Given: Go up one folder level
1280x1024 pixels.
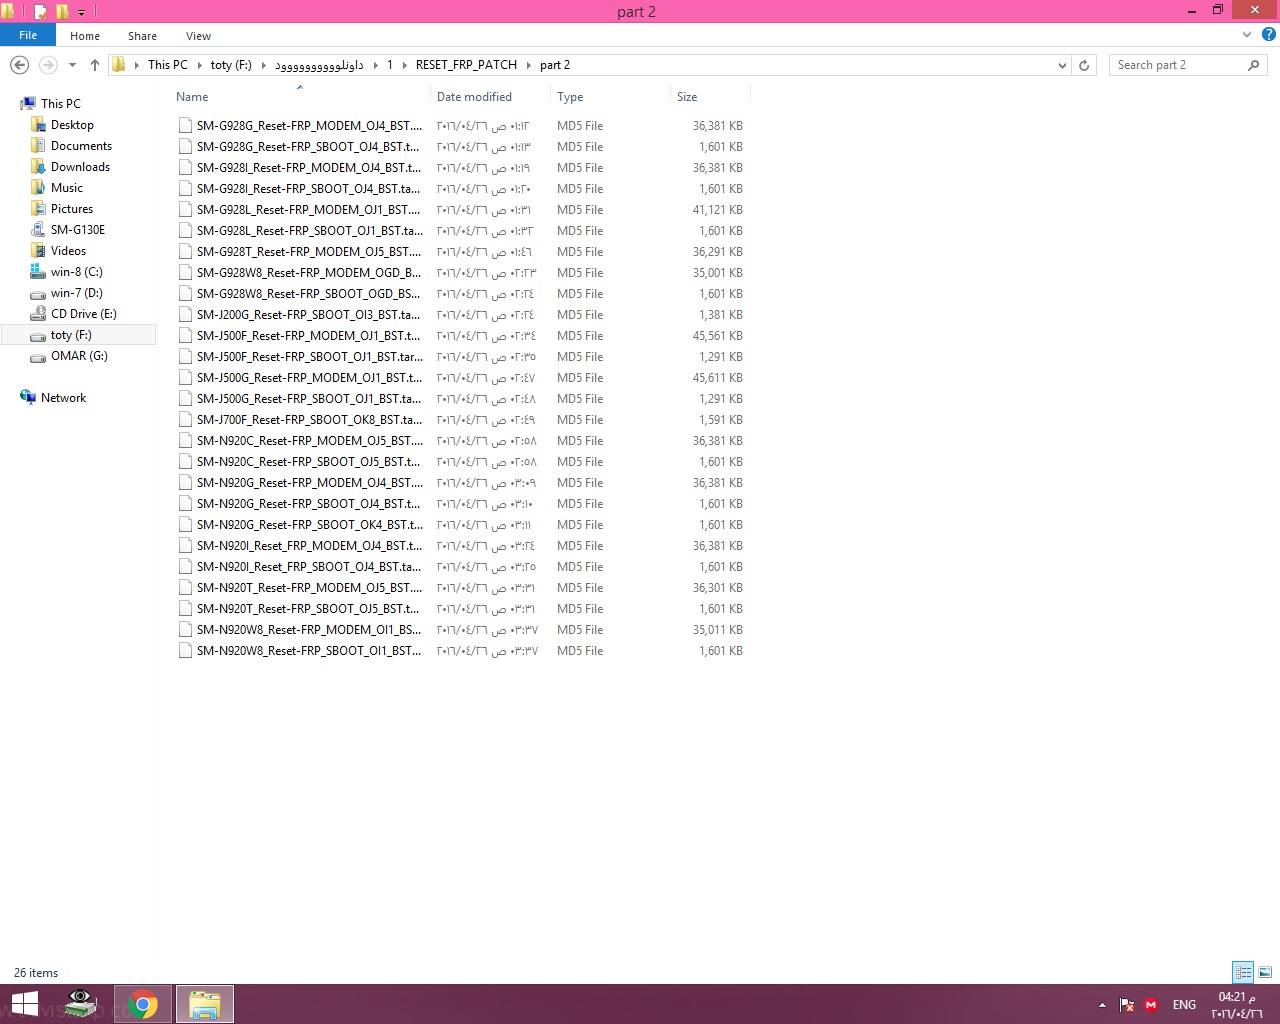Looking at the screenshot, I should point(95,65).
